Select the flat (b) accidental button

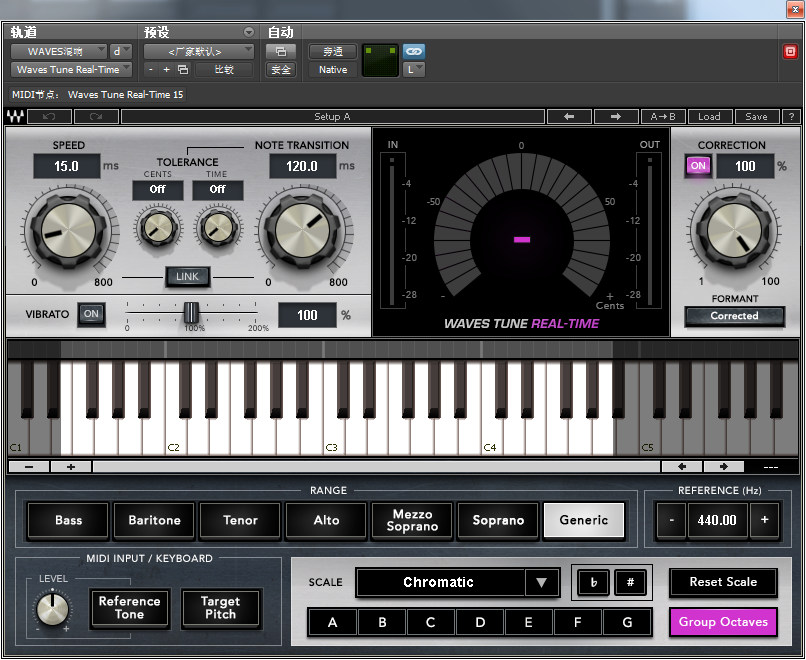[594, 582]
